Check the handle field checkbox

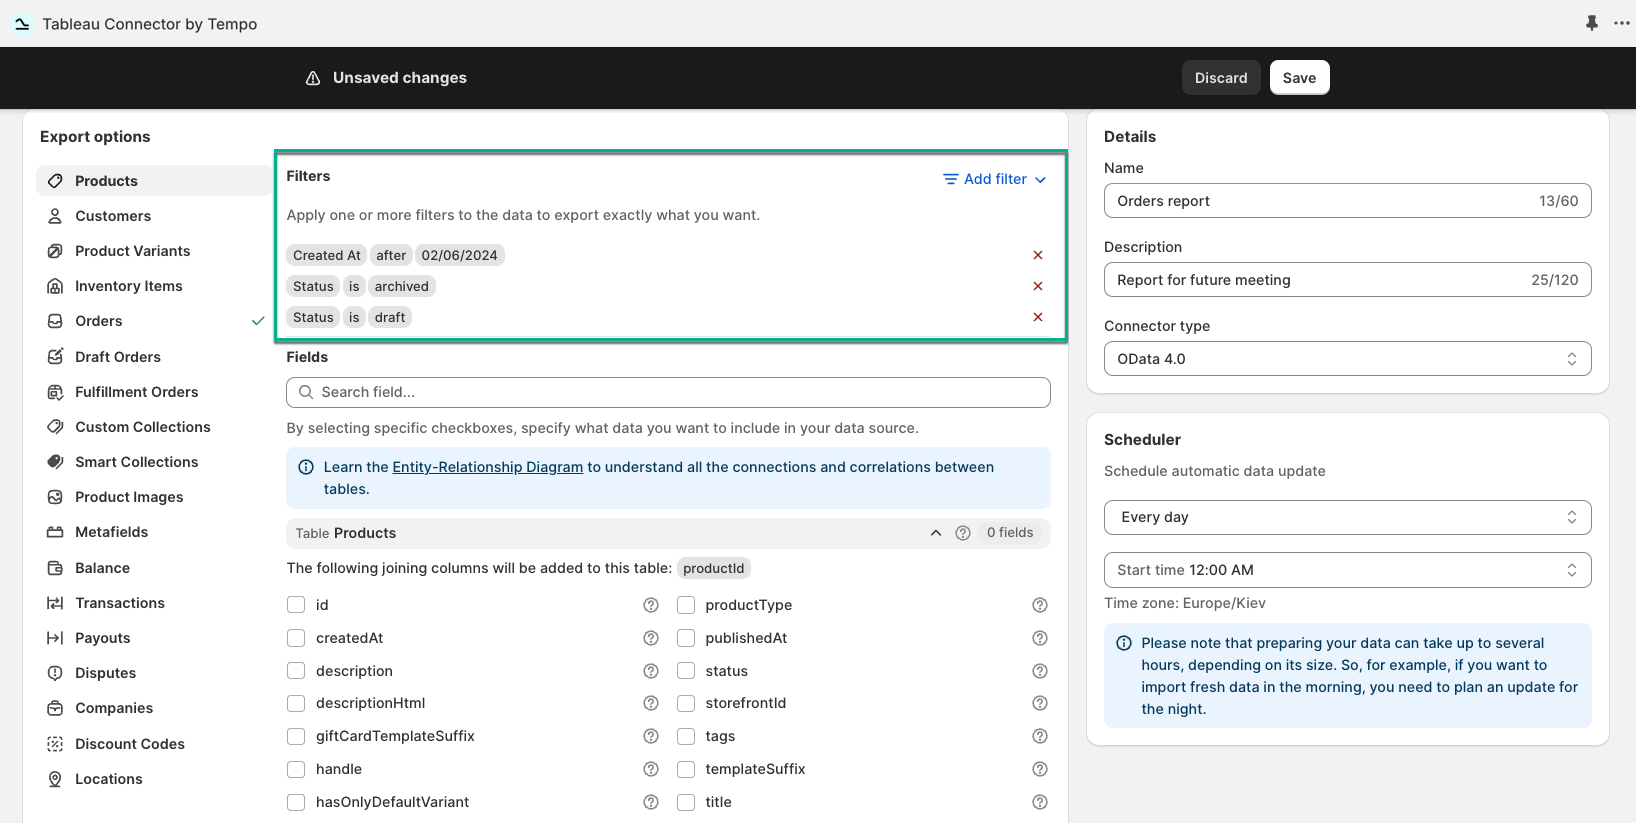pyautogui.click(x=296, y=769)
